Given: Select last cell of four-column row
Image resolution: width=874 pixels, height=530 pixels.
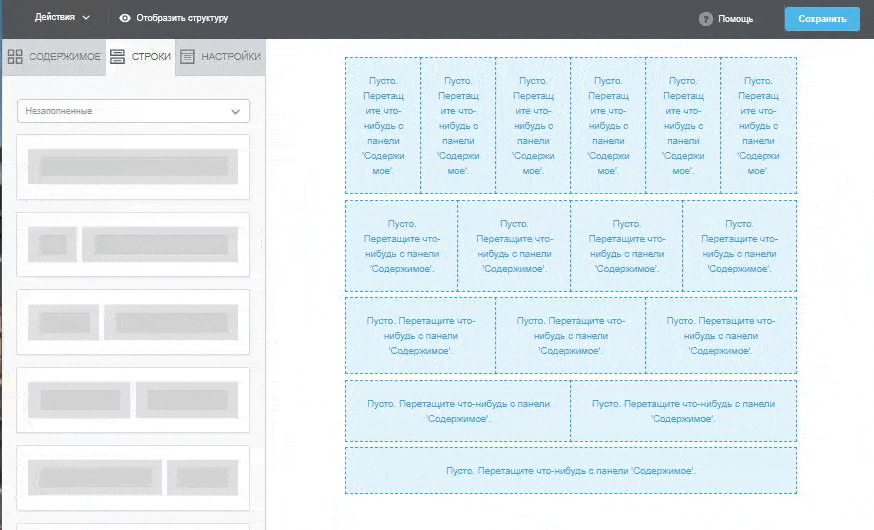Looking at the screenshot, I should [739, 246].
